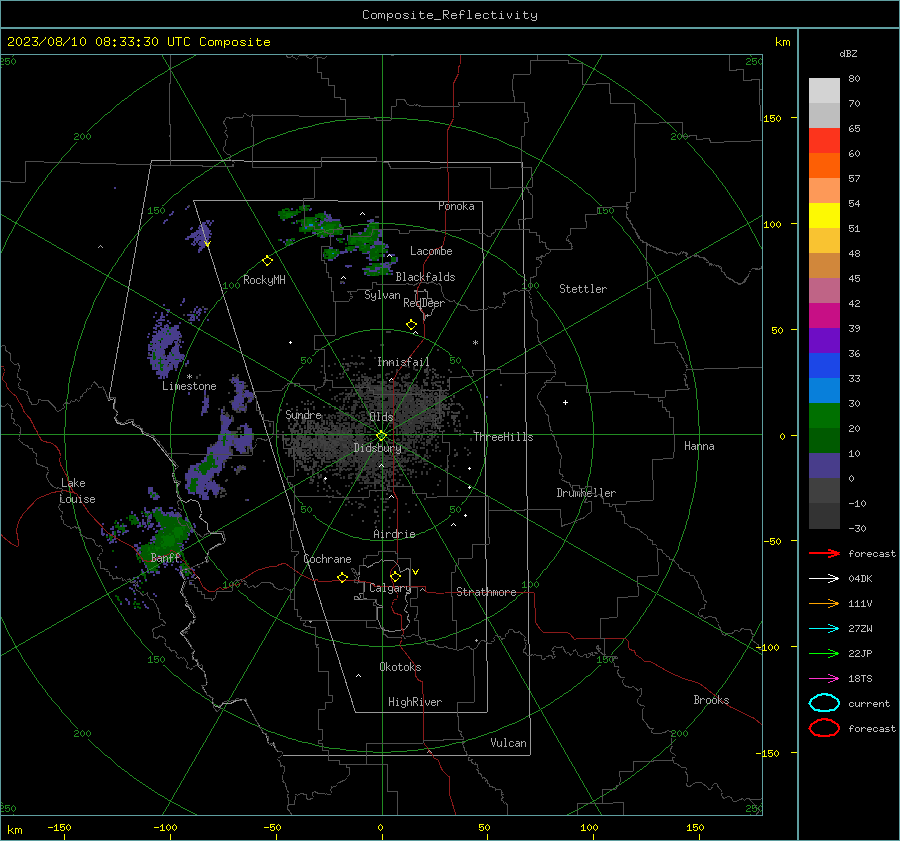Image resolution: width=900 pixels, height=841 pixels.
Task: Click the 'Stettler' city label
Action: pos(583,289)
